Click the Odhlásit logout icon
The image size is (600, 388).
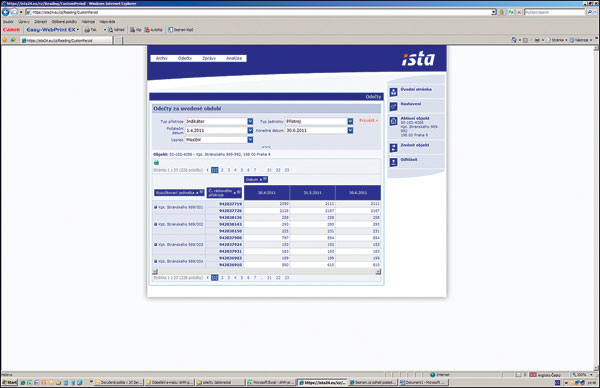(x=393, y=163)
